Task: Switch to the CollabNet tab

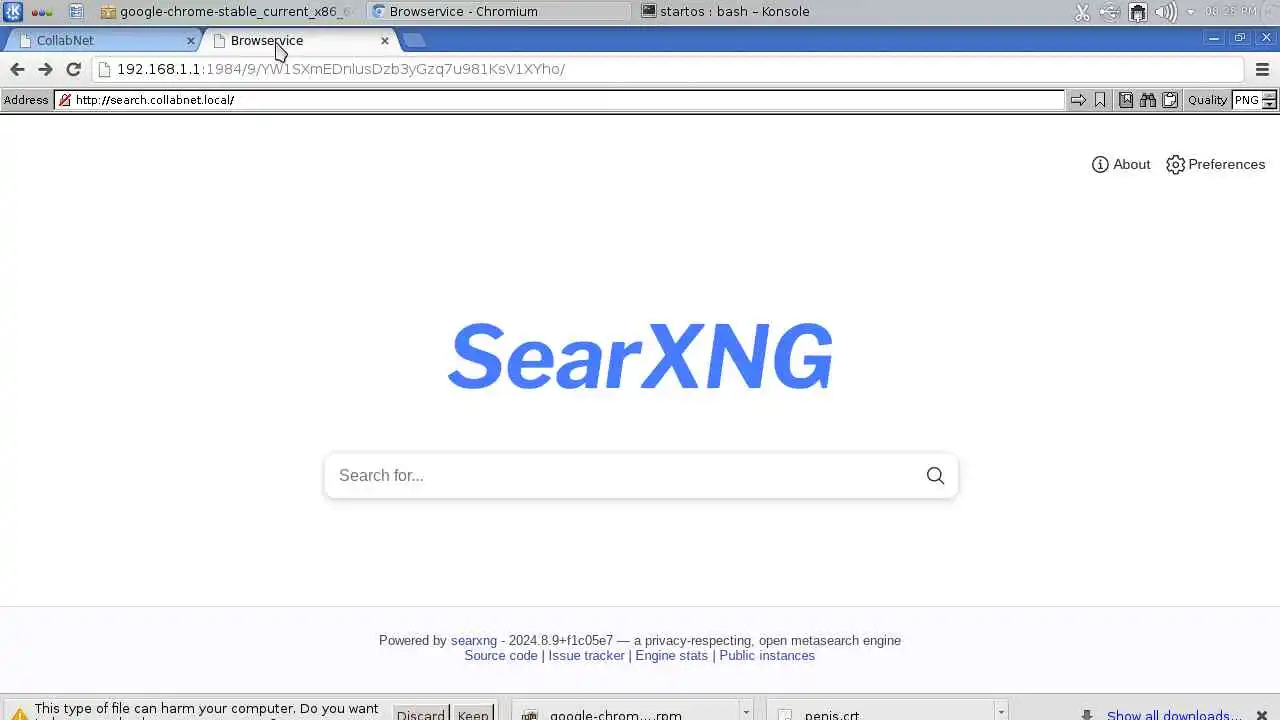Action: 103,41
